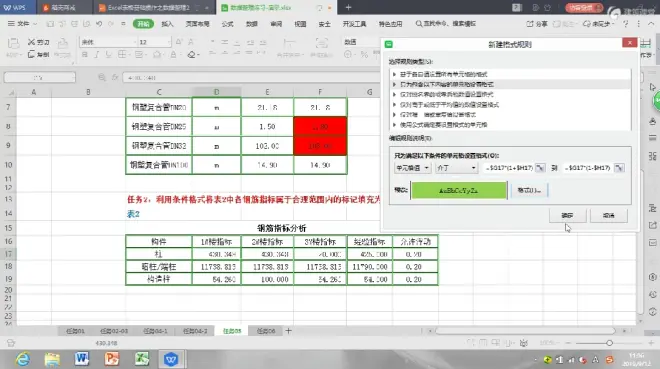Click the Bold icon in the ribbon
This screenshot has width=660, height=369.
point(85,55)
